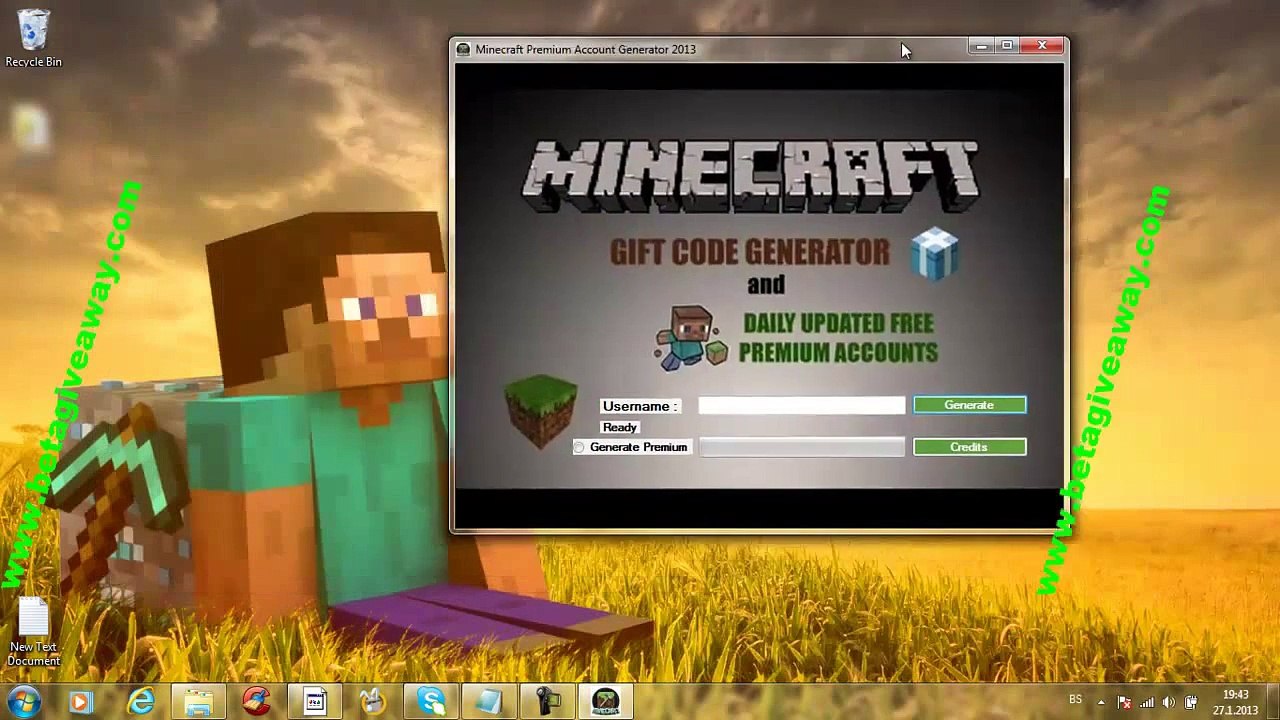Viewport: 1280px width, 720px height.
Task: Click the rabbit icon in the taskbar
Action: [373, 702]
